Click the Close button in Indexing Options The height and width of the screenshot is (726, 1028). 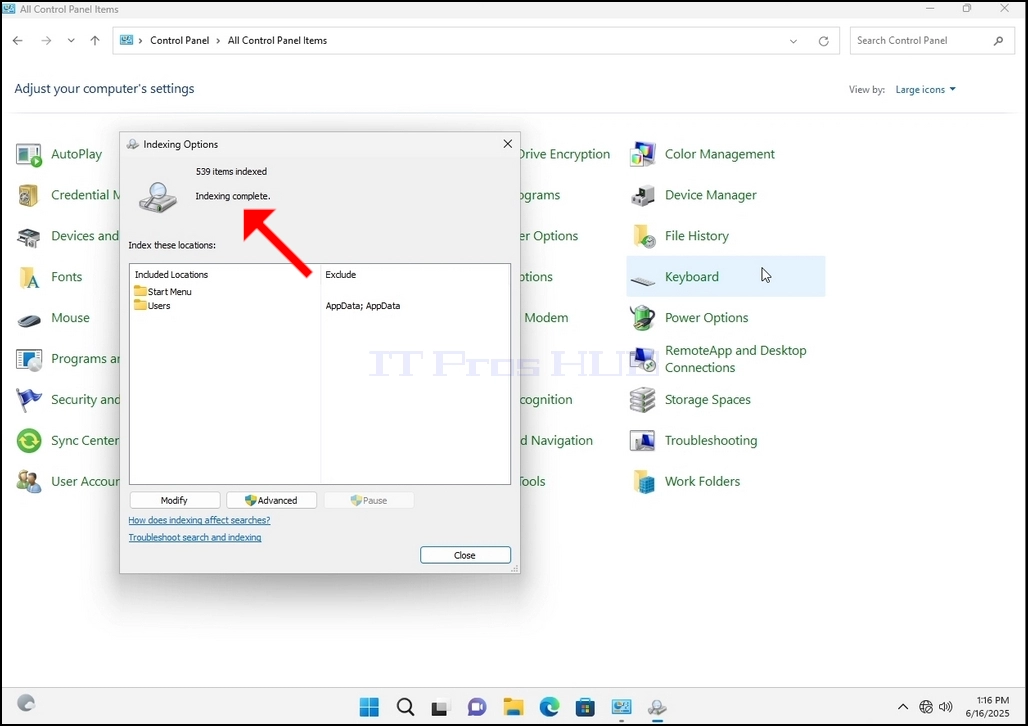pos(465,555)
